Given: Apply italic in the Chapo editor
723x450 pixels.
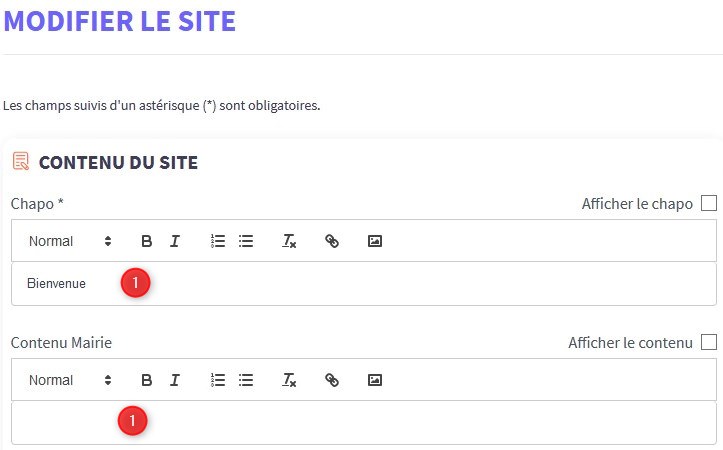Looking at the screenshot, I should pyautogui.click(x=175, y=241).
